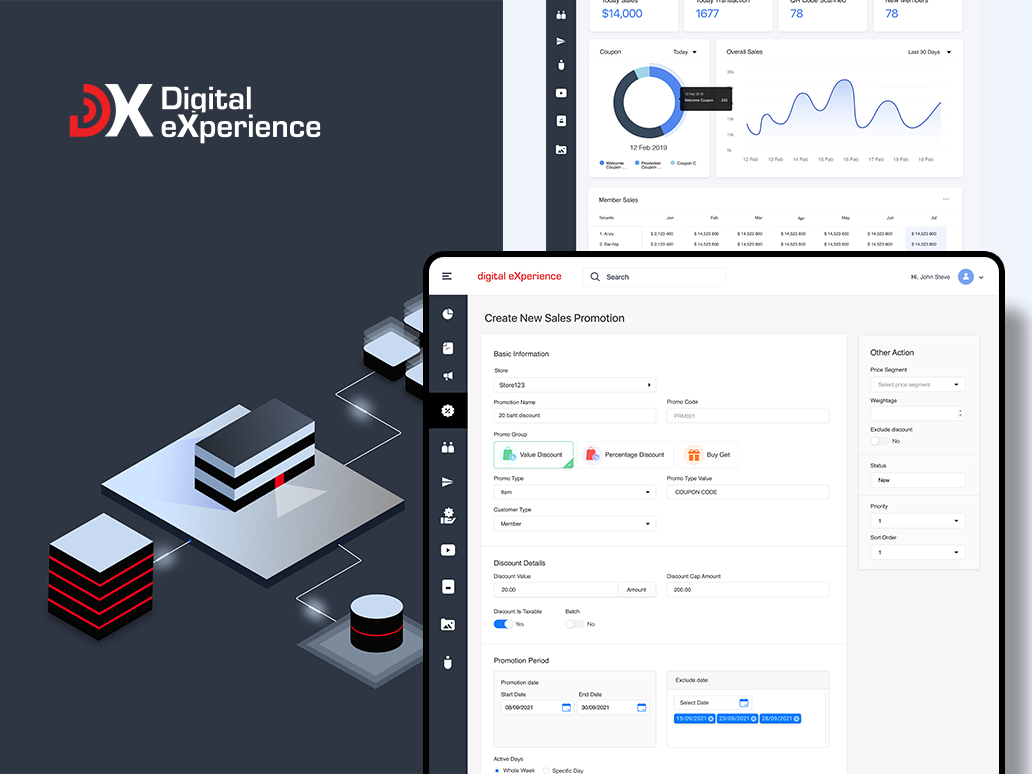This screenshot has height=774, width=1032.
Task: Click the Start Date calendar icon
Action: [566, 707]
